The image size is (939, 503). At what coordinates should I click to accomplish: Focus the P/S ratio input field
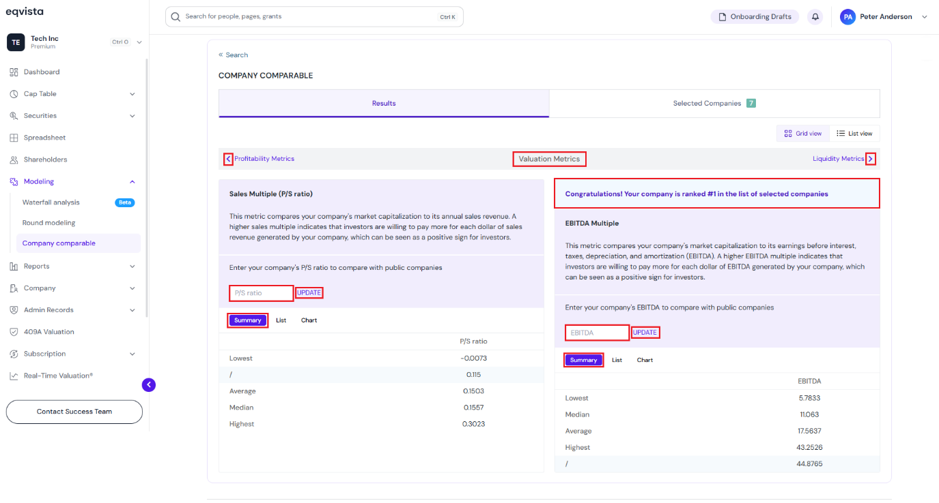262,293
